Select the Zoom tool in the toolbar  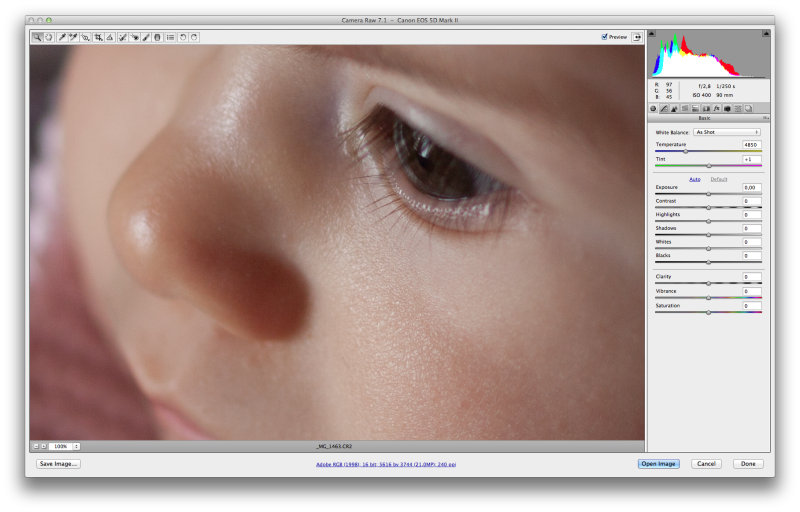coord(37,37)
